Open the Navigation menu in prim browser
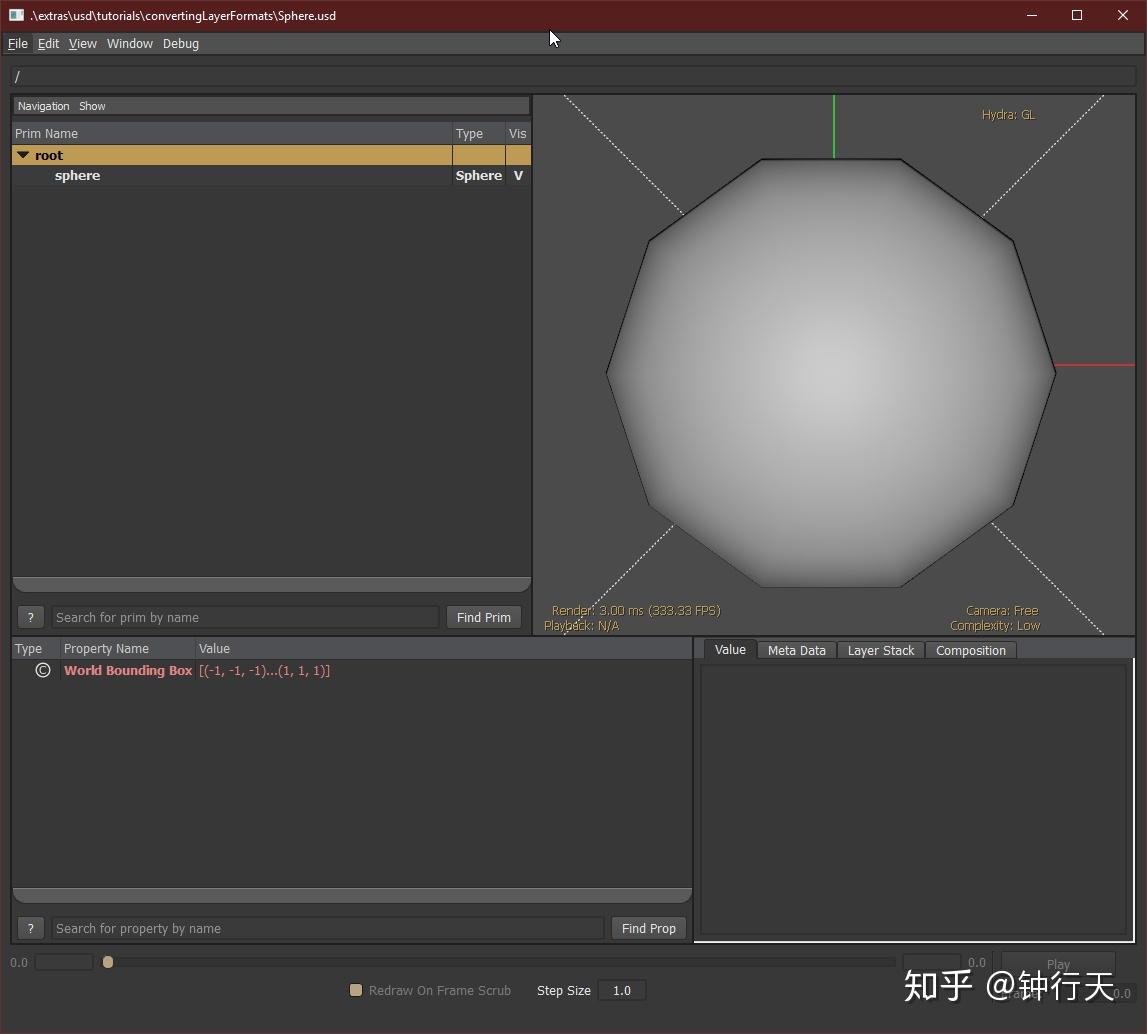 click(43, 106)
